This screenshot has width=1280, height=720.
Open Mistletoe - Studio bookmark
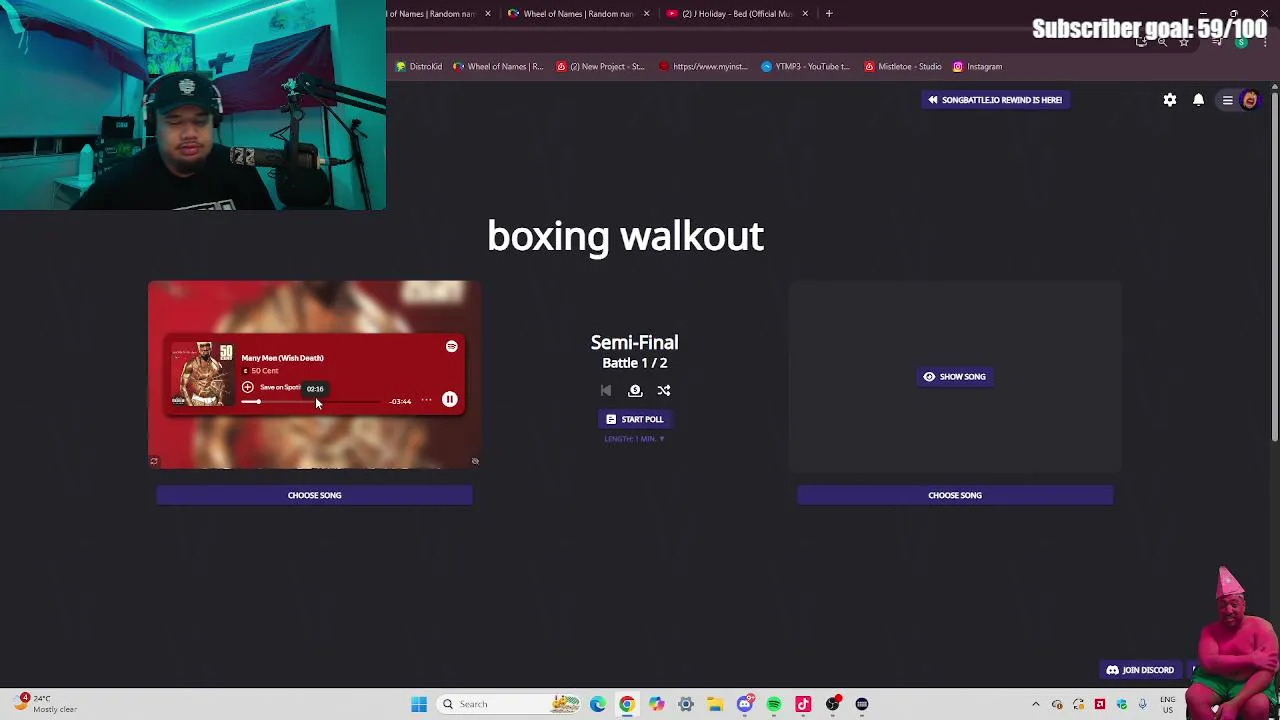pyautogui.click(x=903, y=67)
